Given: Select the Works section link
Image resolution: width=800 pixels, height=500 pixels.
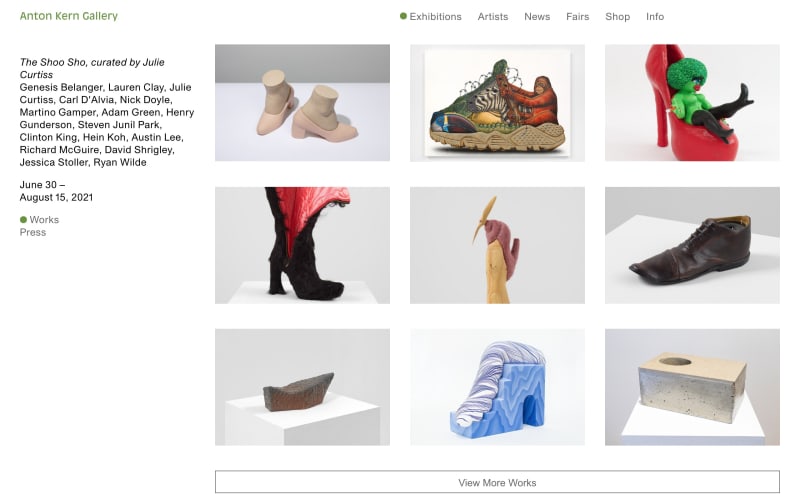Looking at the screenshot, I should point(44,220).
